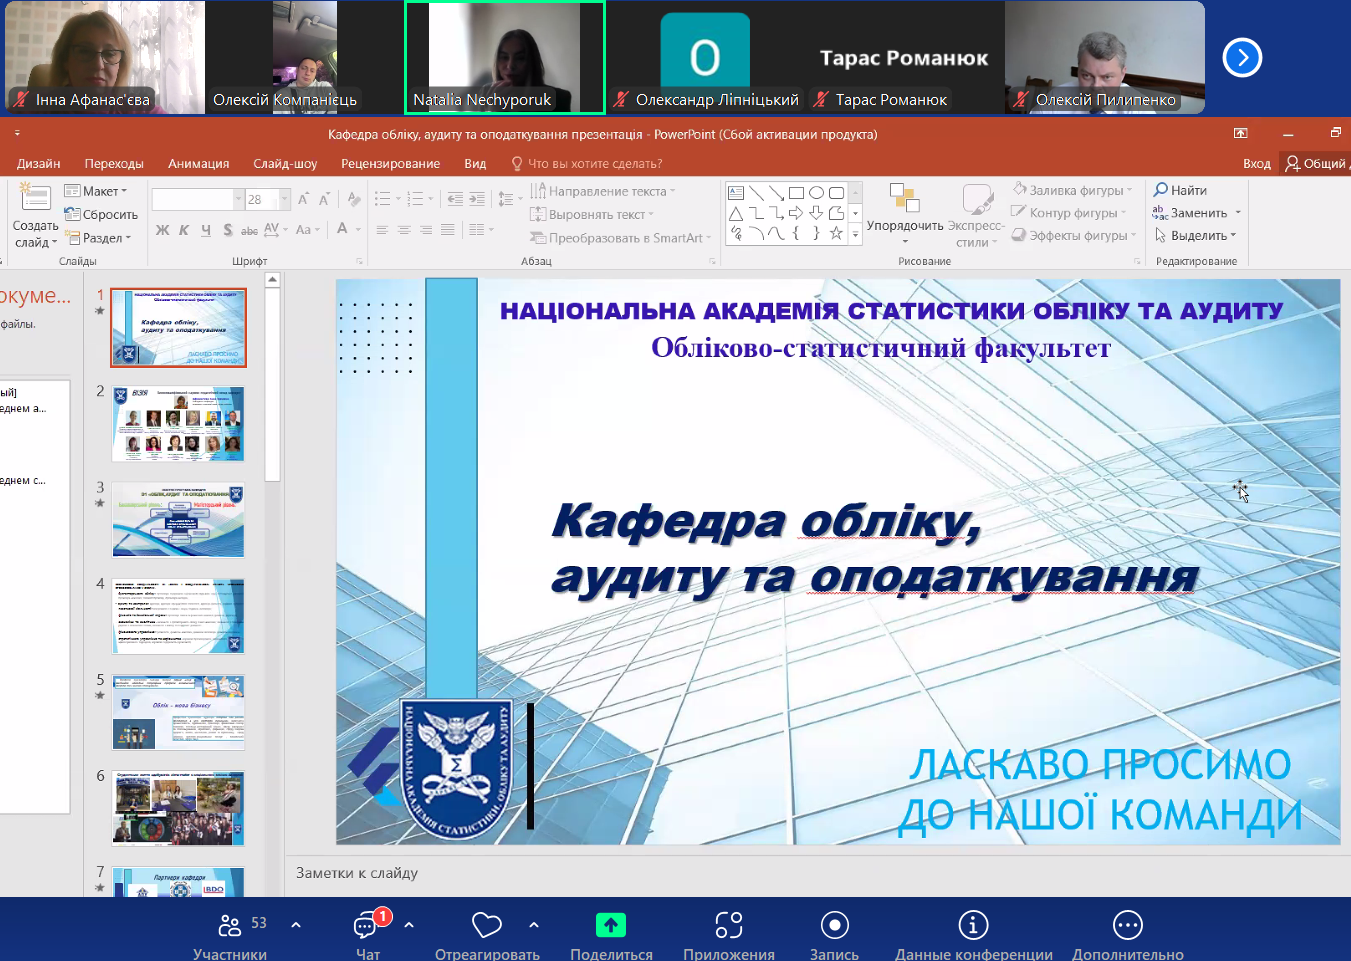Image resolution: width=1351 pixels, height=961 pixels.
Task: Click the Сбросить reset button
Action: 102,214
